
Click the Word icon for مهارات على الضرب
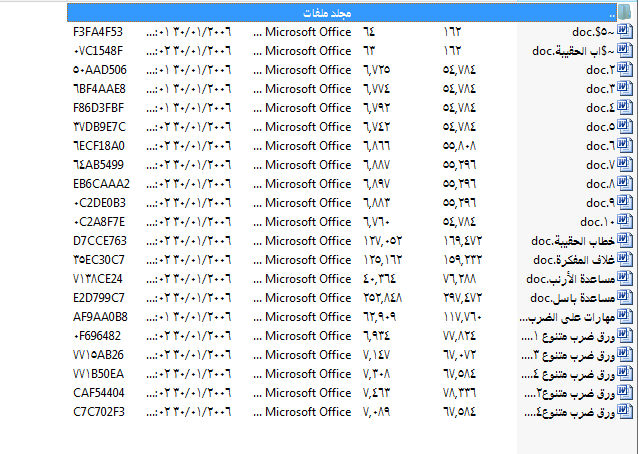[625, 317]
